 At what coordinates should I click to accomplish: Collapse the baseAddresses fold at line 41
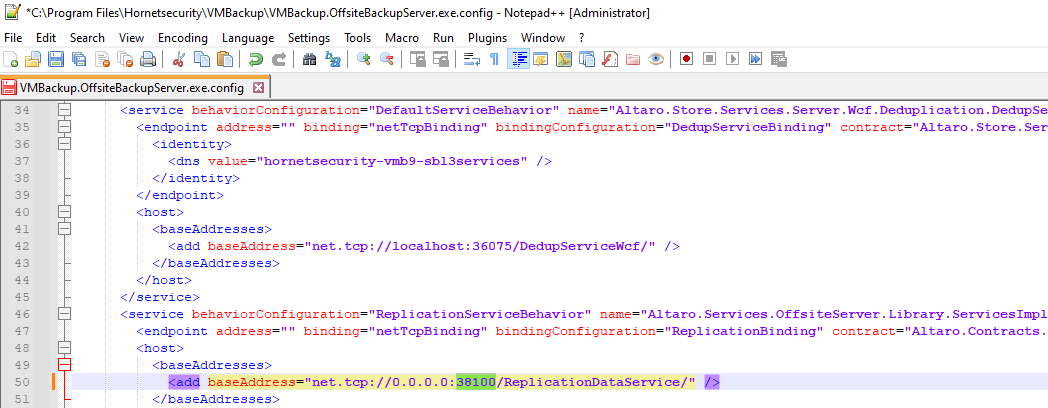click(x=64, y=229)
